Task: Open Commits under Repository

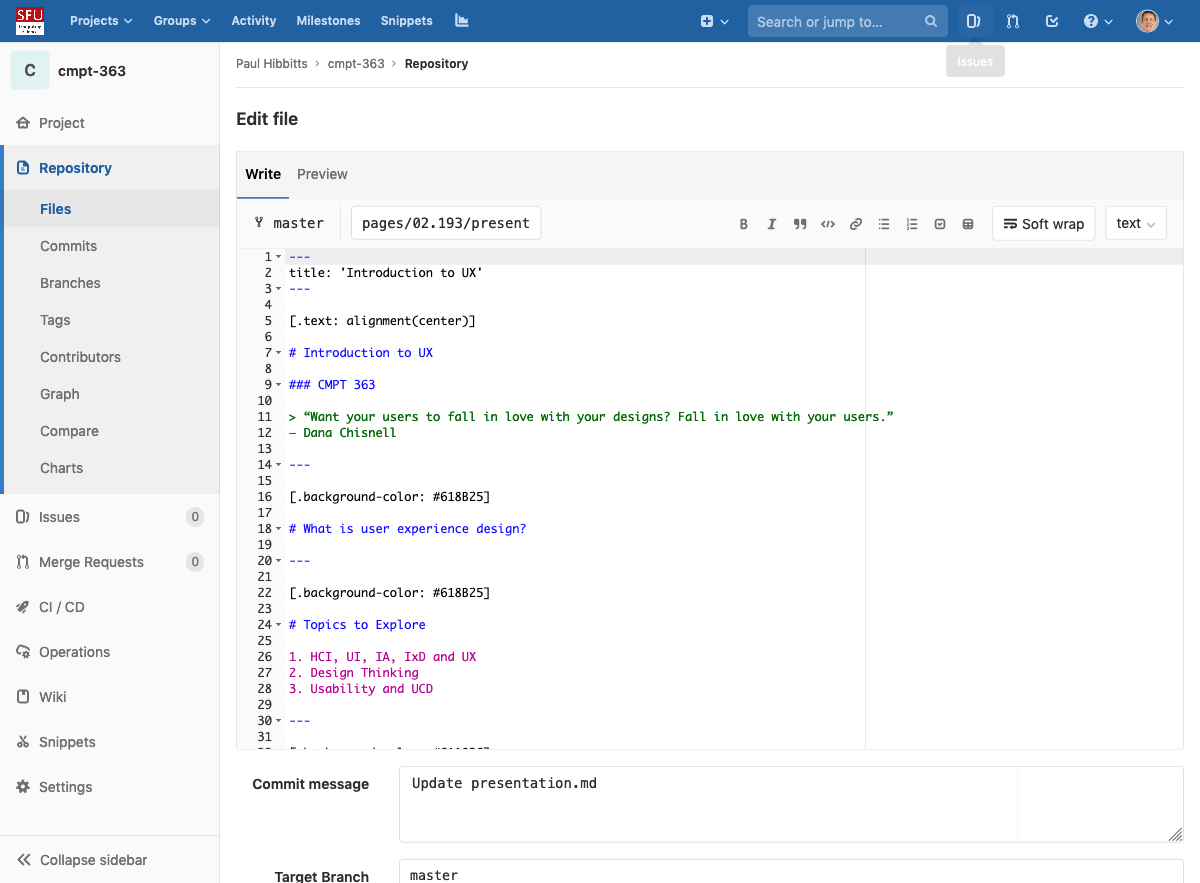Action: [x=110, y=246]
